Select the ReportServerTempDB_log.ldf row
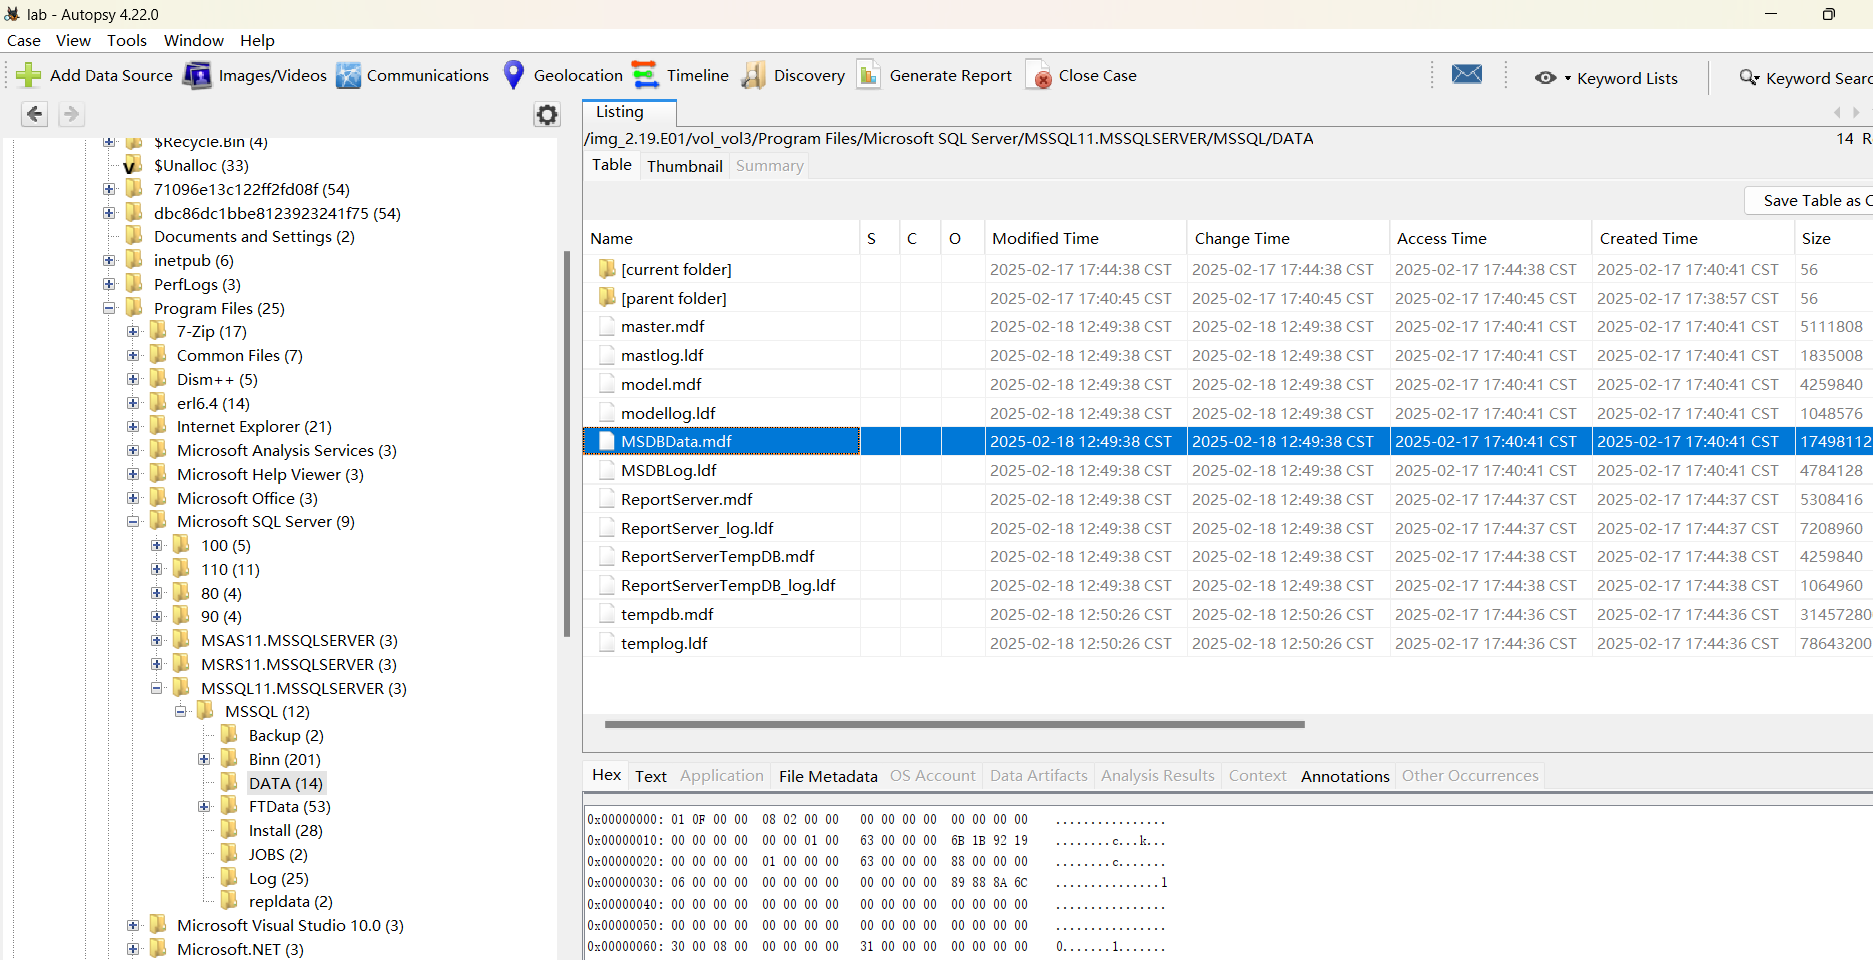The image size is (1873, 960). (x=1228, y=585)
